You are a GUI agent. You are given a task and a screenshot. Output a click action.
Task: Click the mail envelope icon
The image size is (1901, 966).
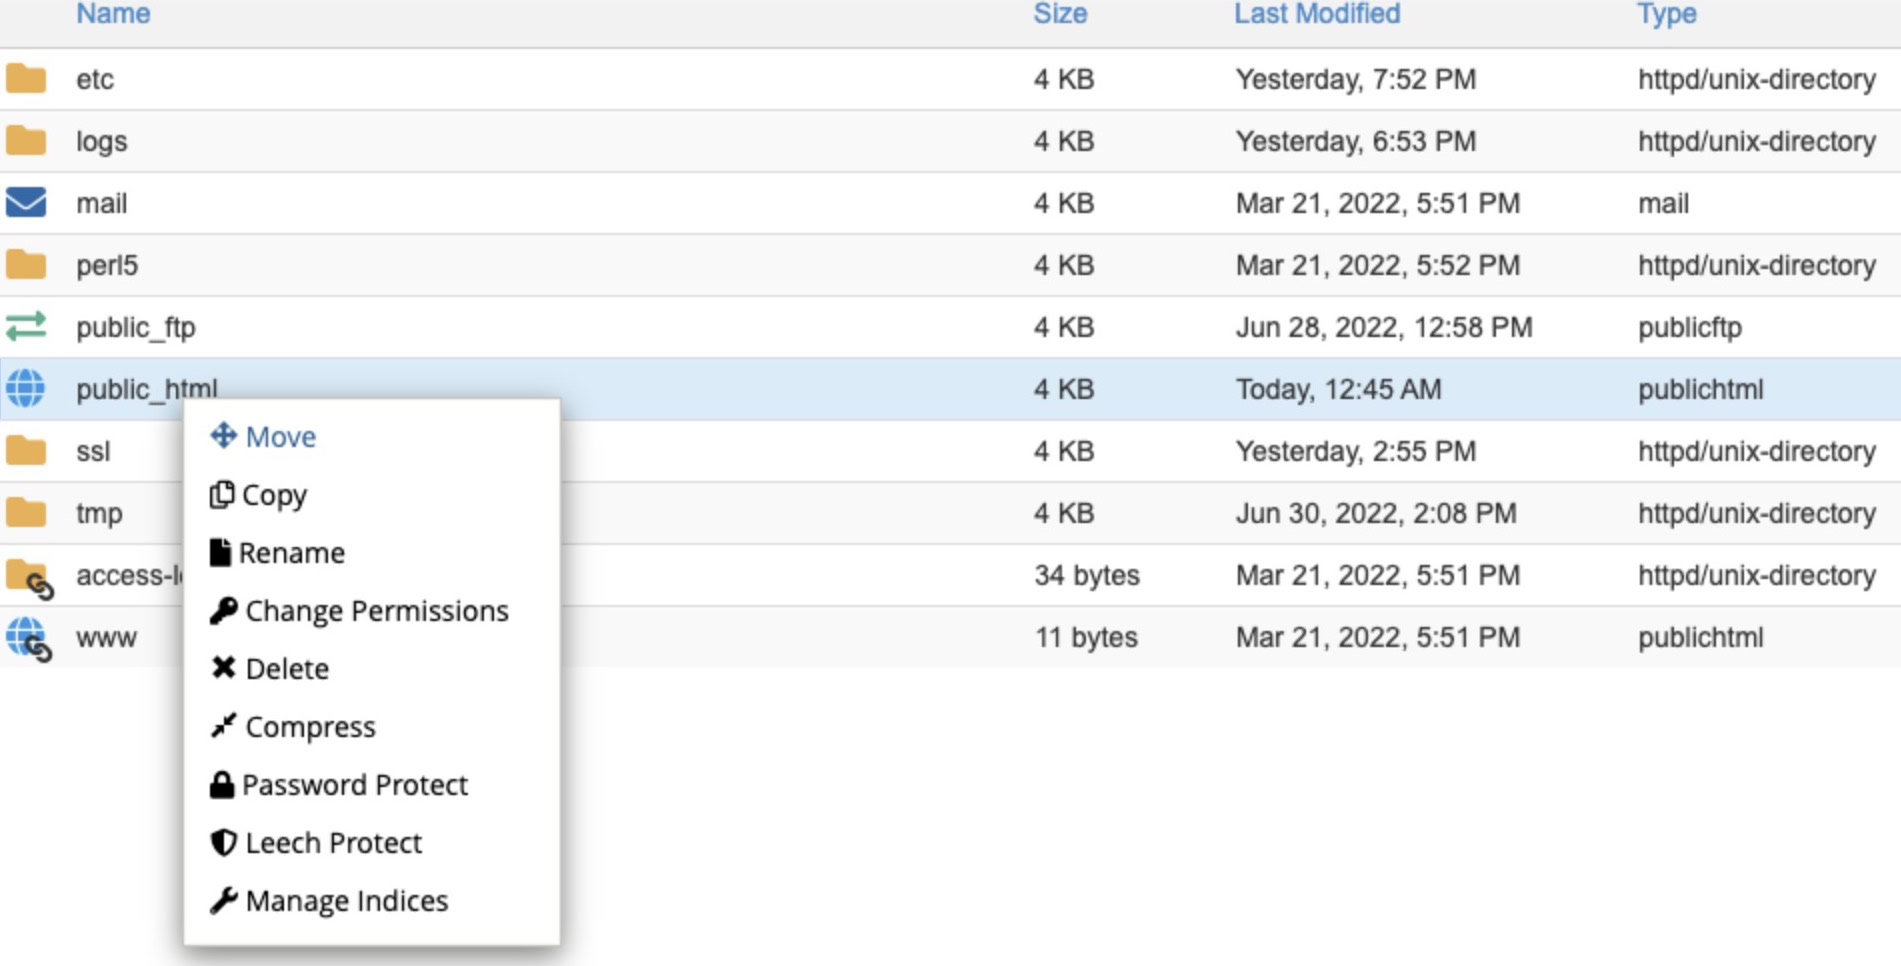[26, 203]
